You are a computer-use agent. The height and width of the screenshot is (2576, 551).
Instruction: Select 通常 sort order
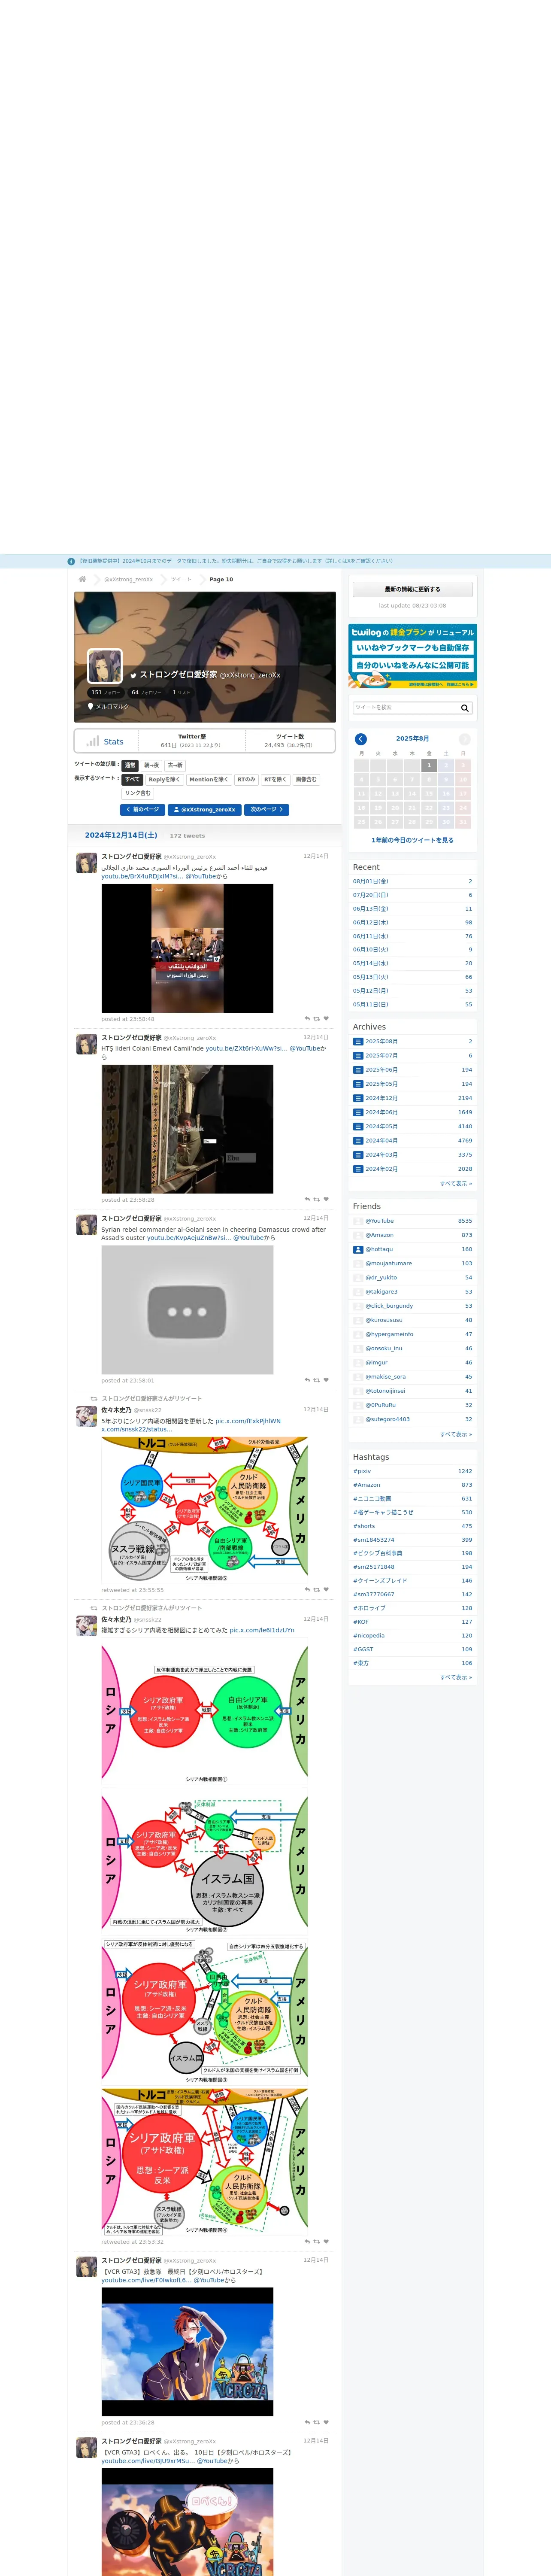tap(130, 765)
